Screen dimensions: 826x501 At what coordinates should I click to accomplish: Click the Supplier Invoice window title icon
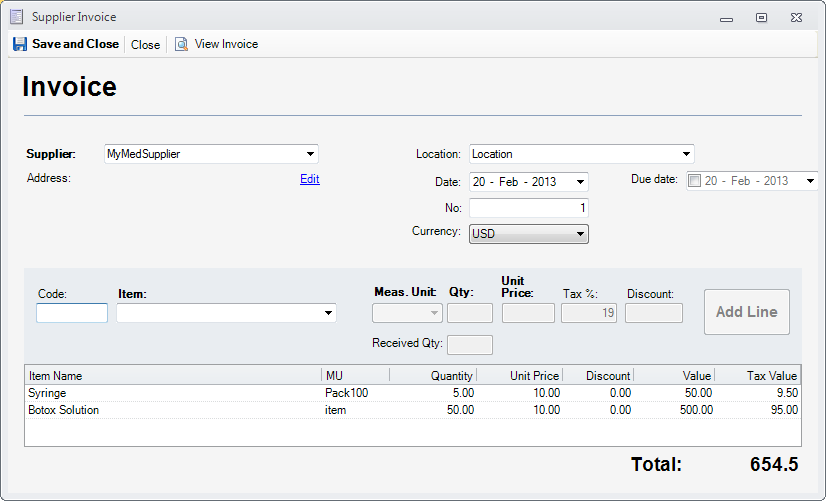coord(17,17)
